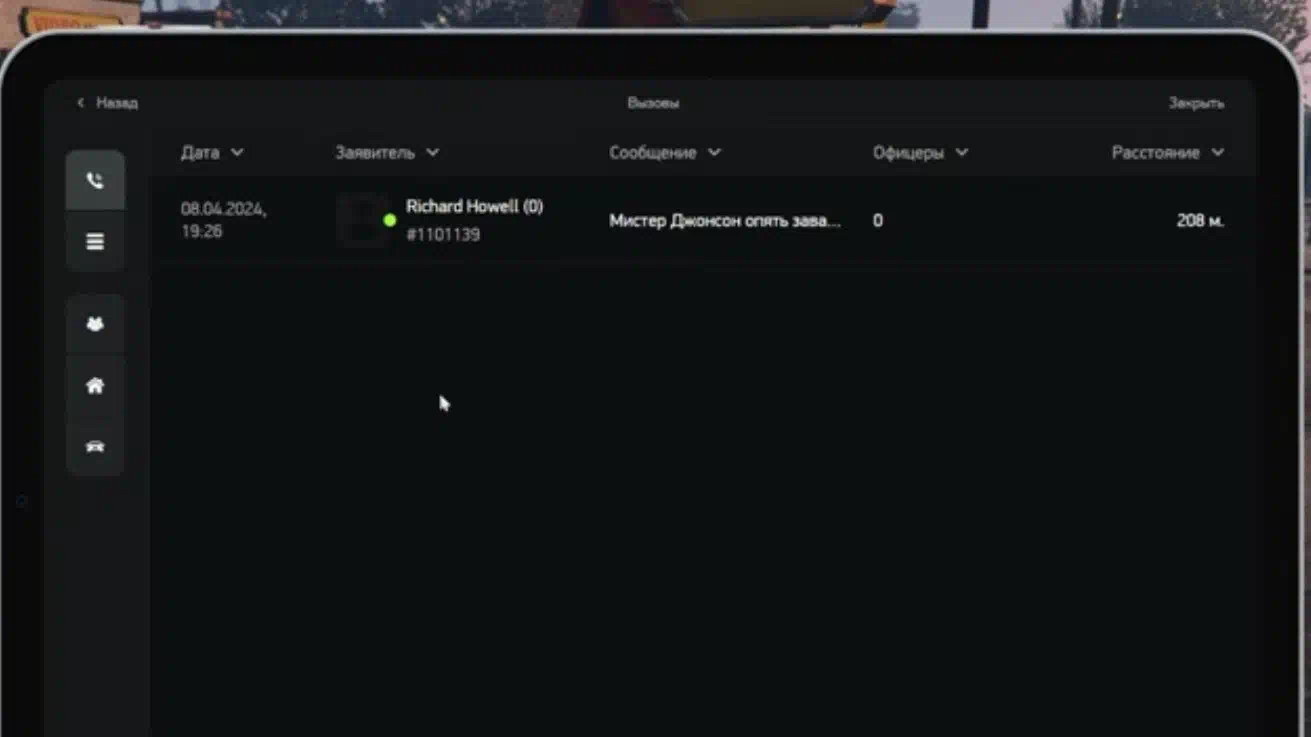1311x737 pixels.
Task: Click the Закрыть button
Action: click(1196, 103)
